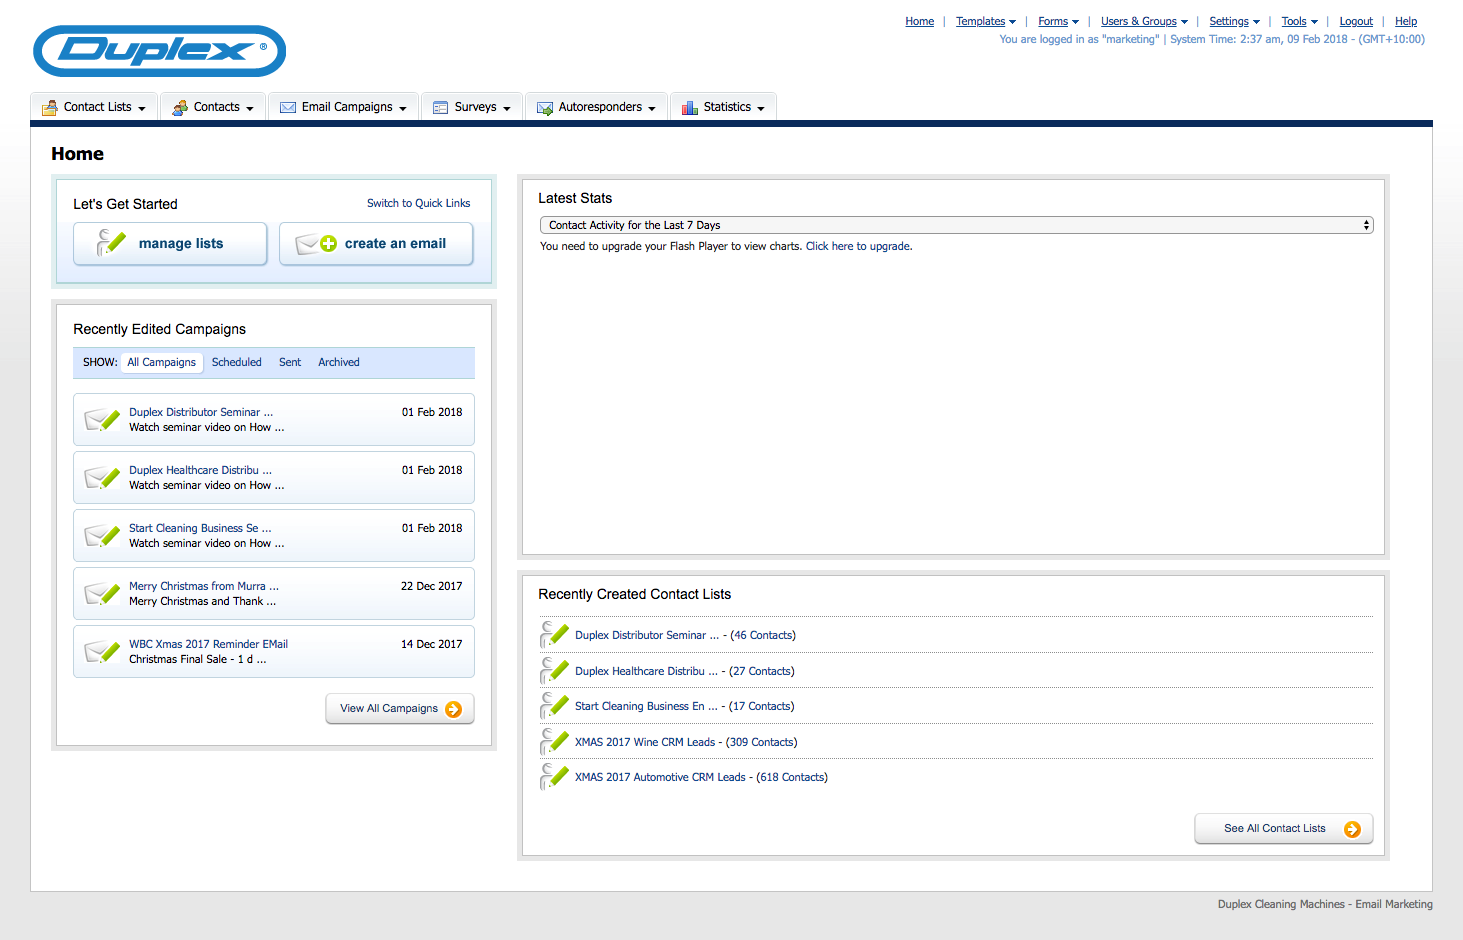Expand the Templates dropdown in top bar
Screen dimensions: 1463x940
coord(985,21)
